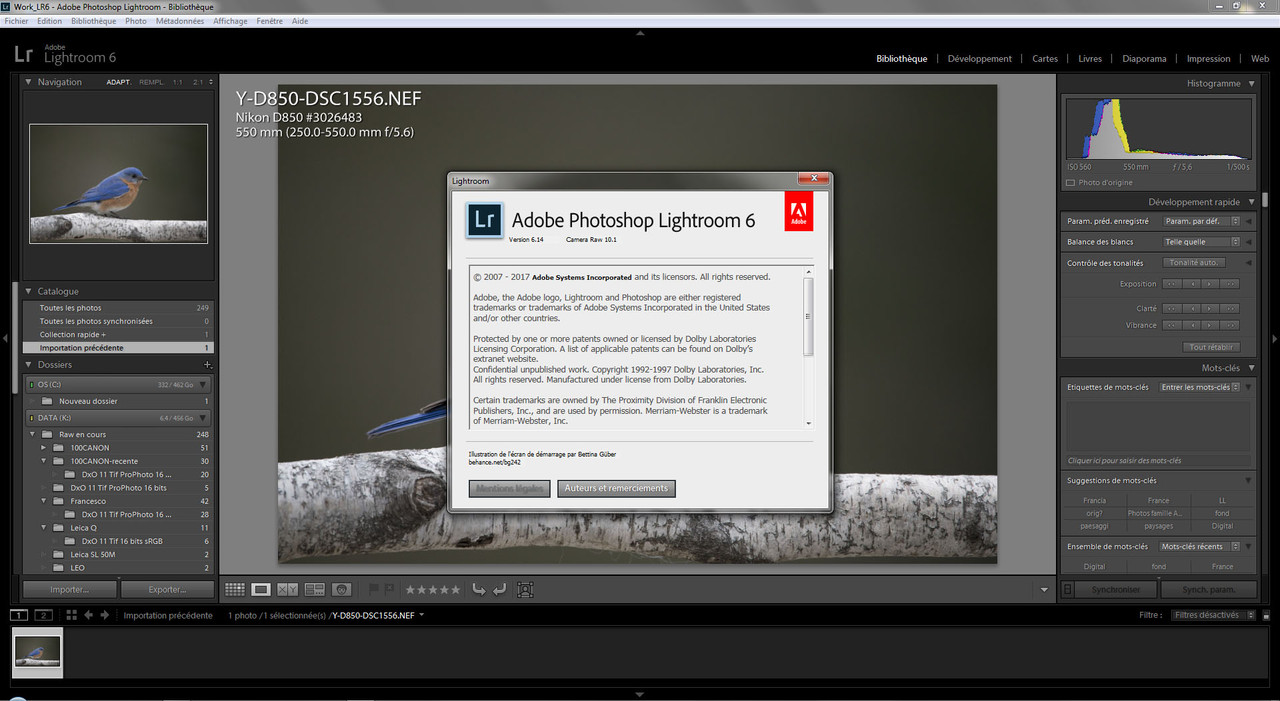
Task: Set navigator zoom to REMPL.
Action: point(152,82)
